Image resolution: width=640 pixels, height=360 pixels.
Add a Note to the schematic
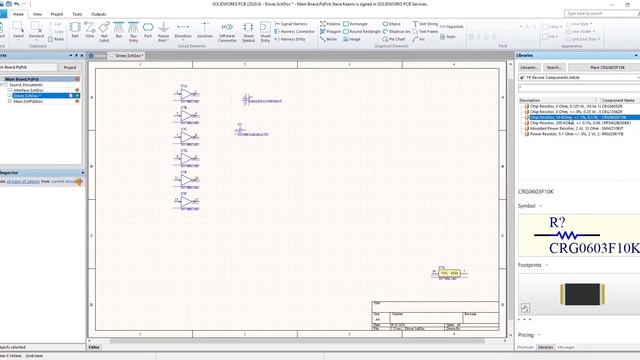[x=447, y=37]
